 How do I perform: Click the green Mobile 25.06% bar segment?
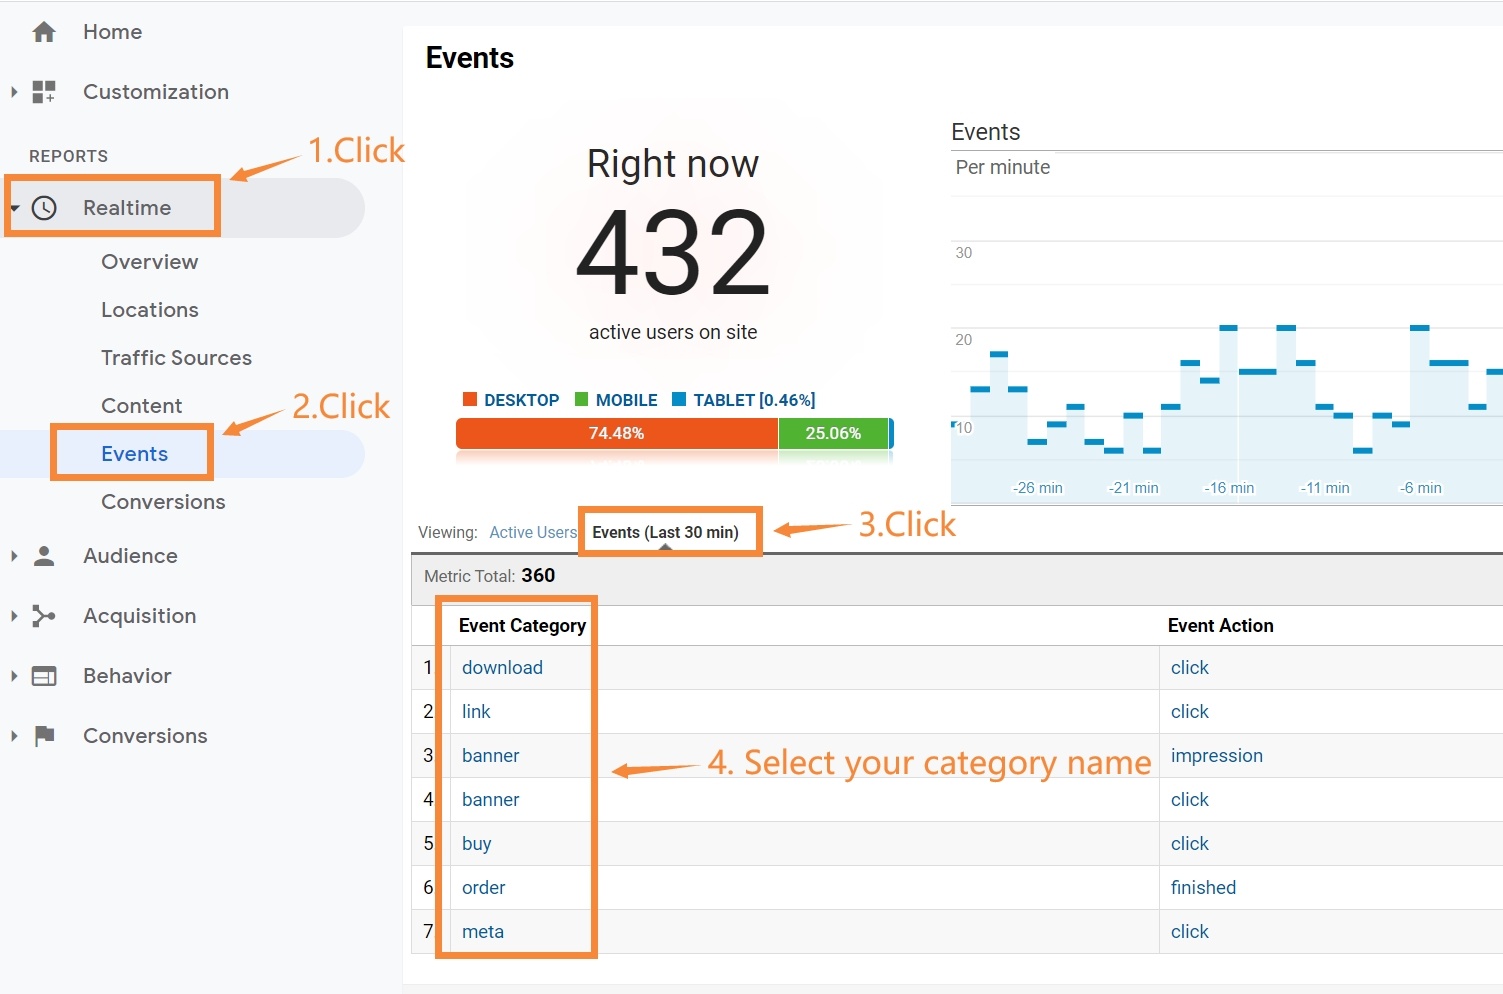pyautogui.click(x=833, y=433)
